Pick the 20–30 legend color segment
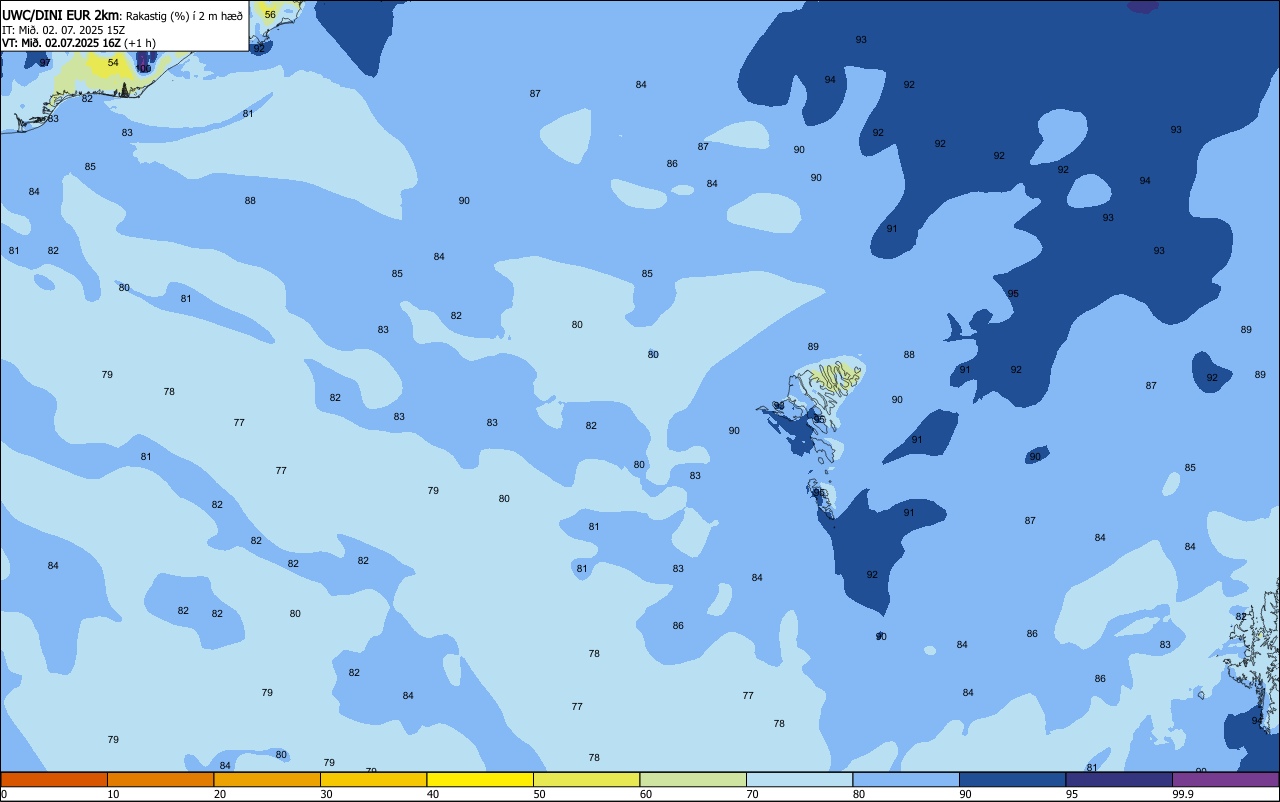 click(x=267, y=779)
